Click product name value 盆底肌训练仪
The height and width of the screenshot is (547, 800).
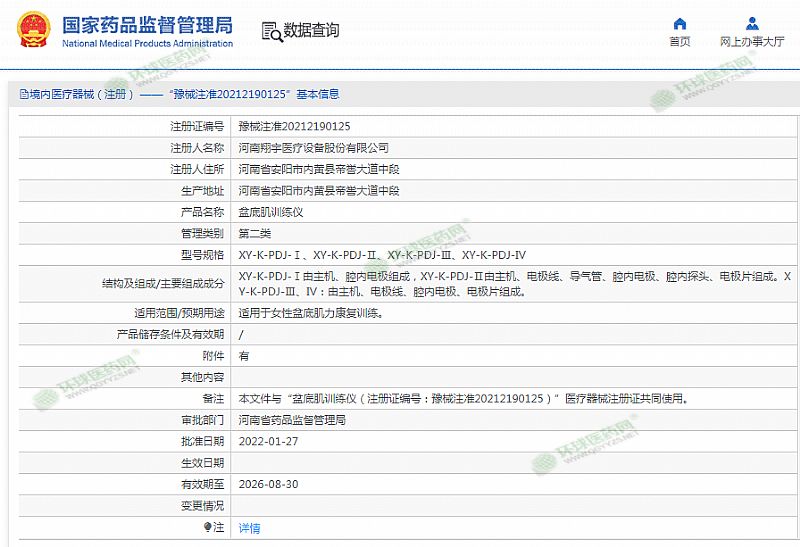coord(270,212)
